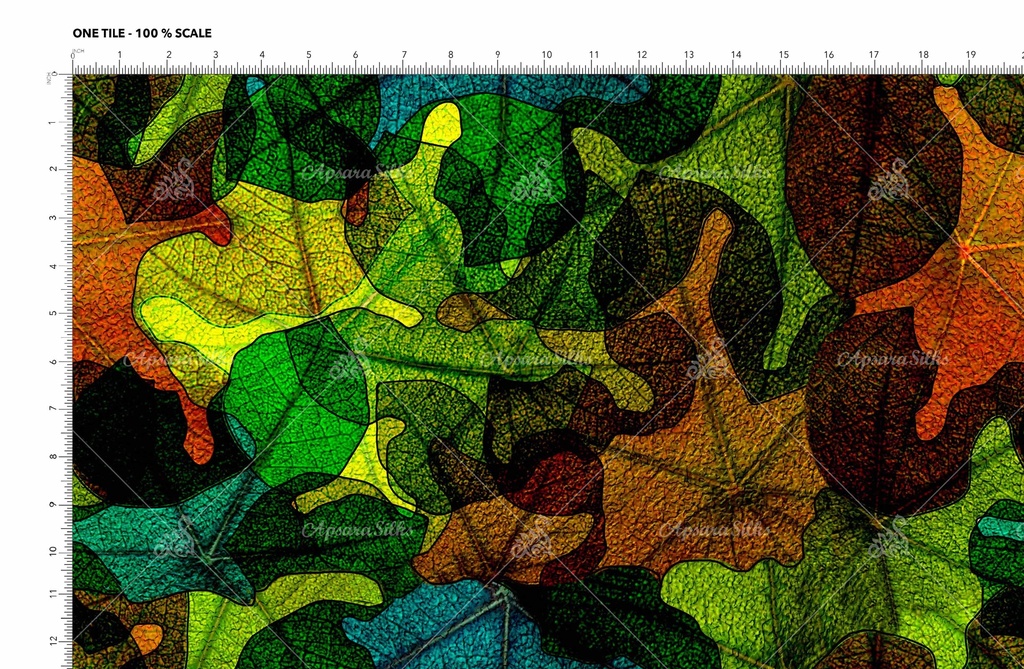Viewport: 1024px width, 669px height.
Task: Click the 19 mark on the horizontal ruler
Action: tap(970, 55)
